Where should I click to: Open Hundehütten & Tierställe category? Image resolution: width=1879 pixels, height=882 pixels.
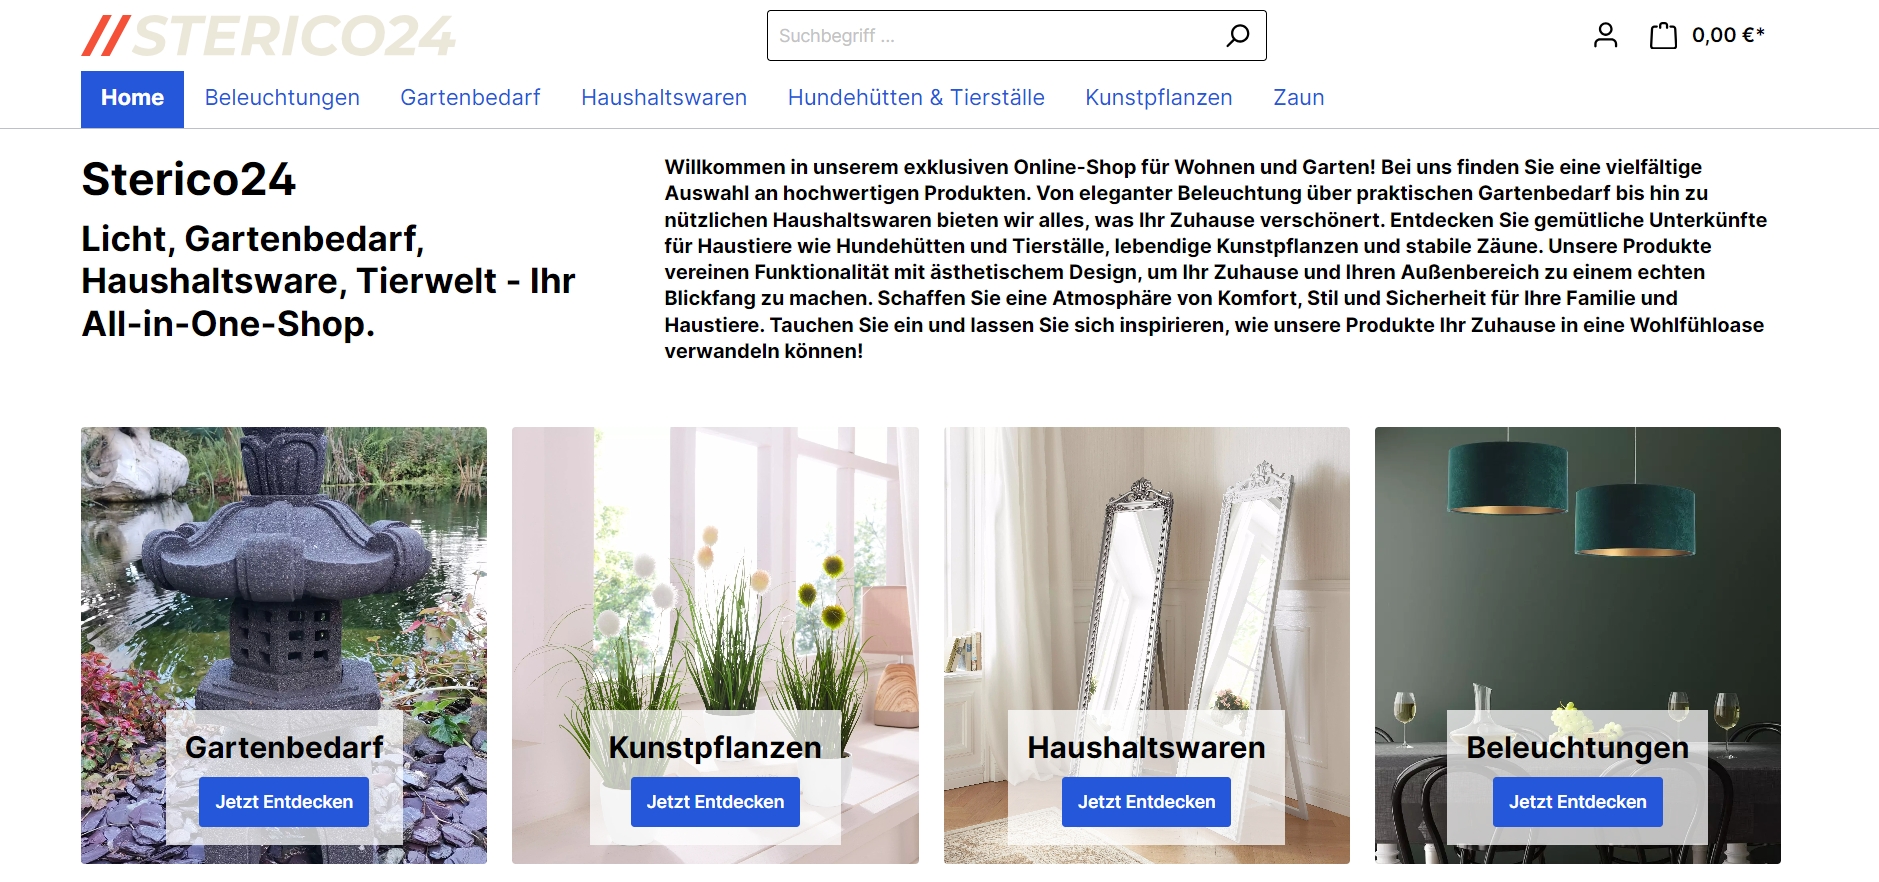click(916, 98)
